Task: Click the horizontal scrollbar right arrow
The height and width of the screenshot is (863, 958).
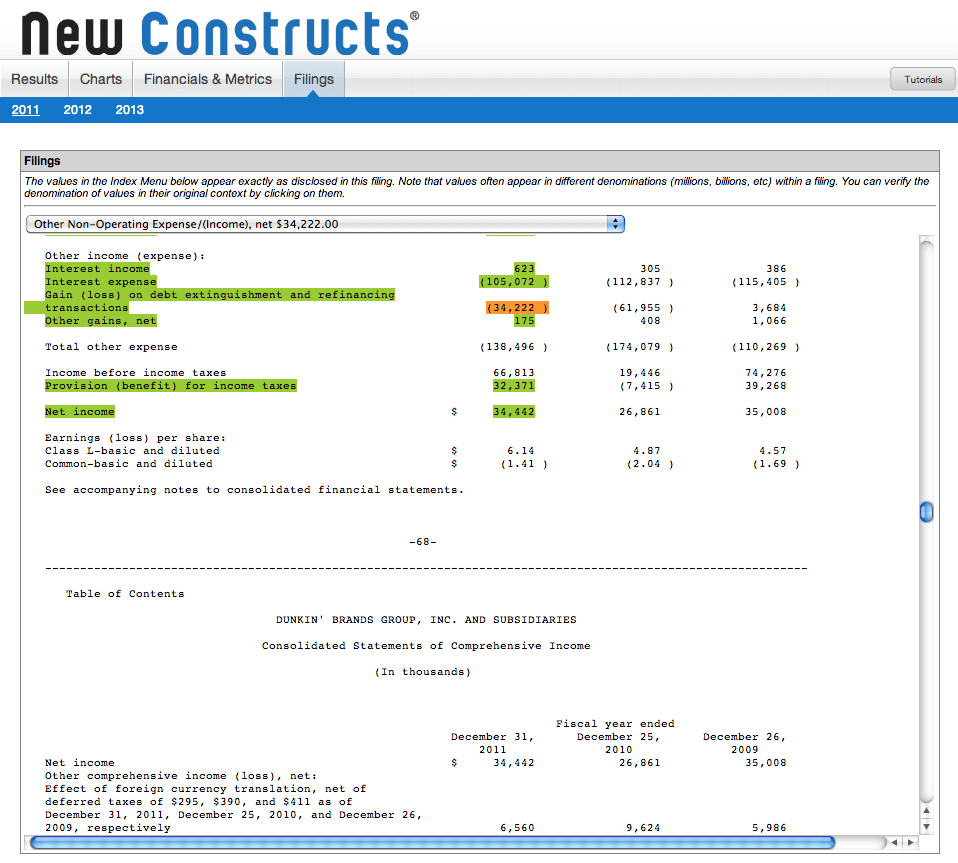Action: point(910,843)
